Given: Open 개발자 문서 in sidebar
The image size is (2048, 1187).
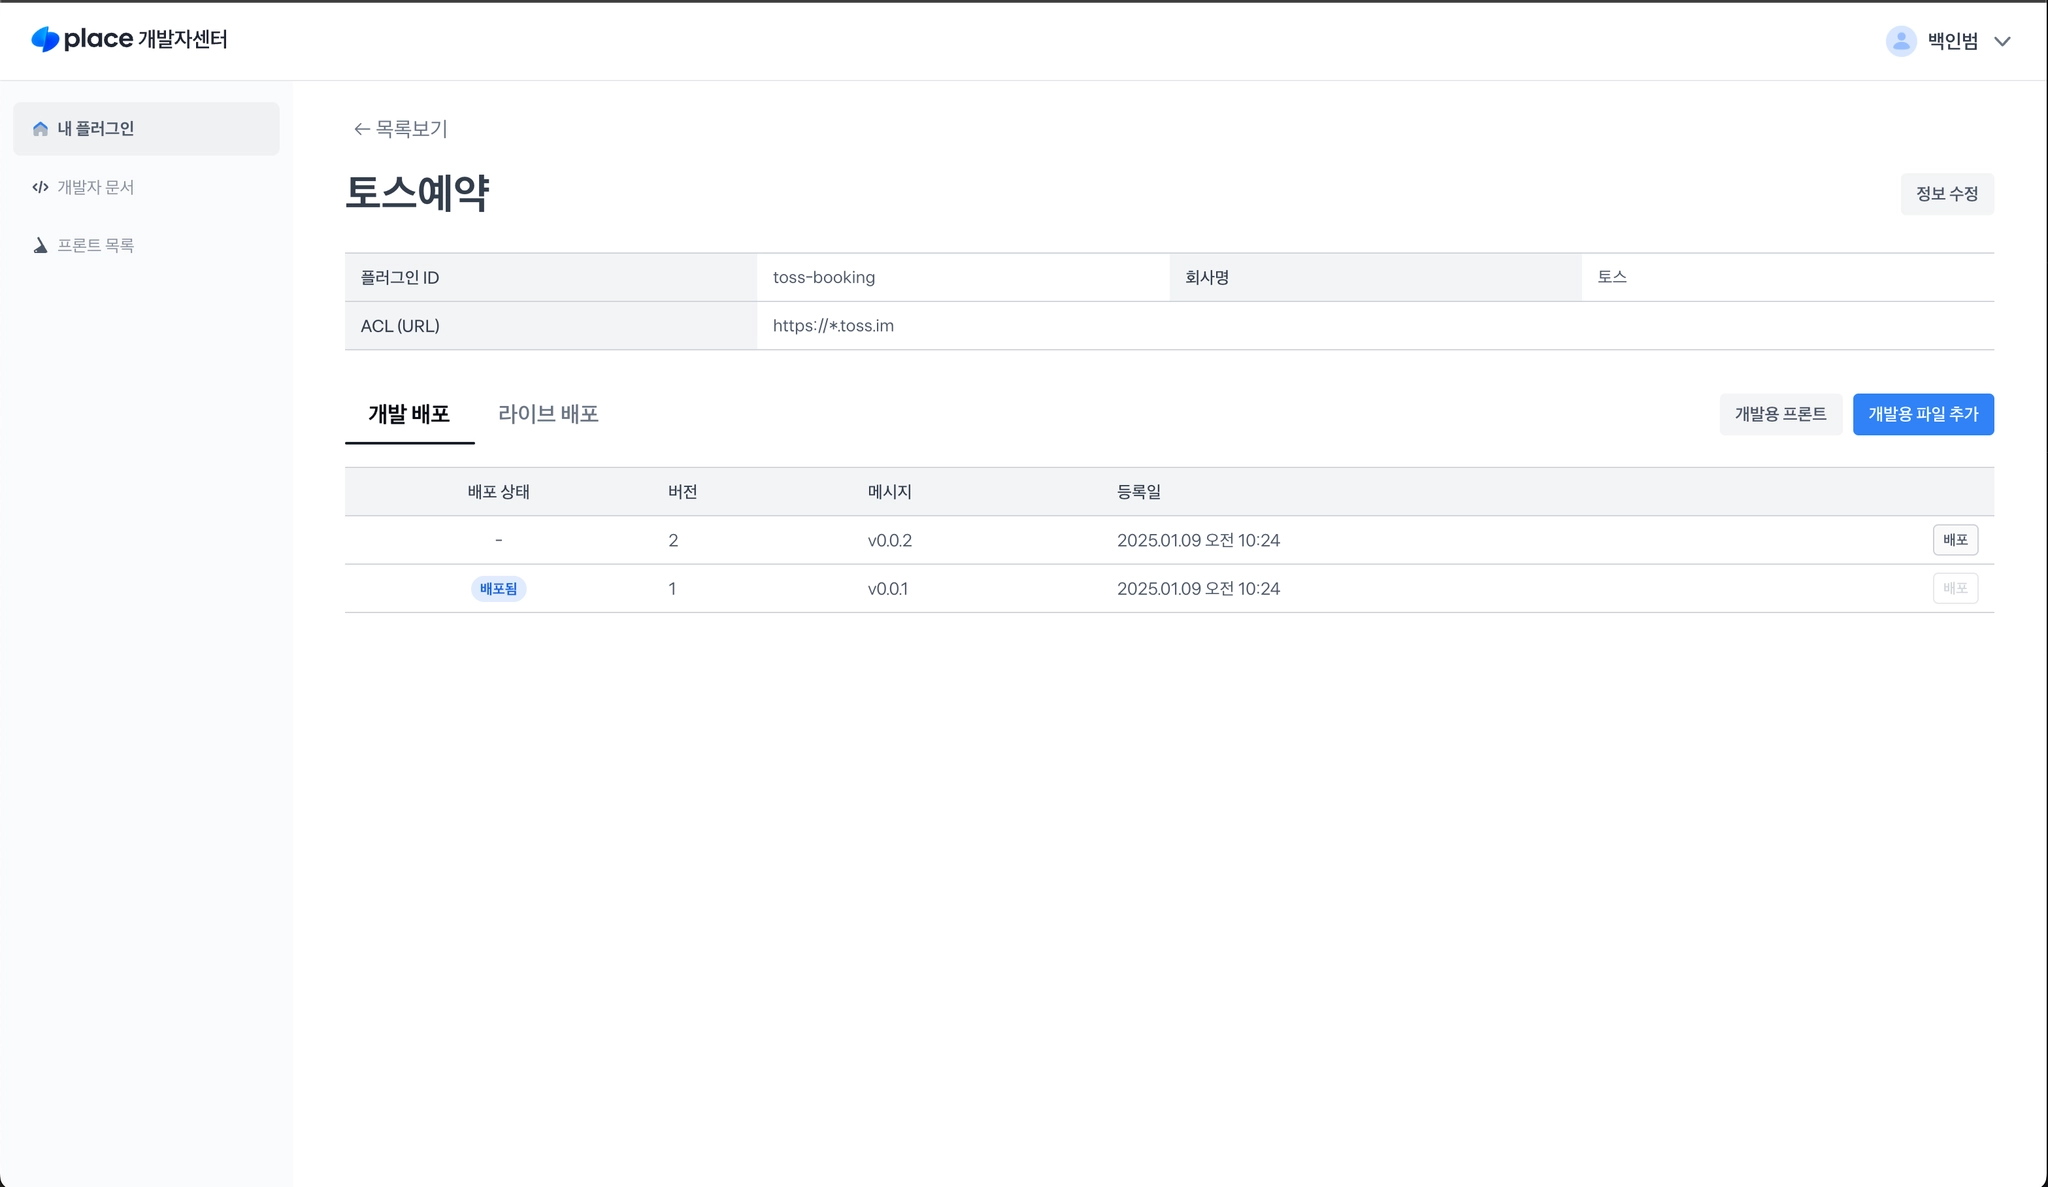Looking at the screenshot, I should (x=95, y=187).
